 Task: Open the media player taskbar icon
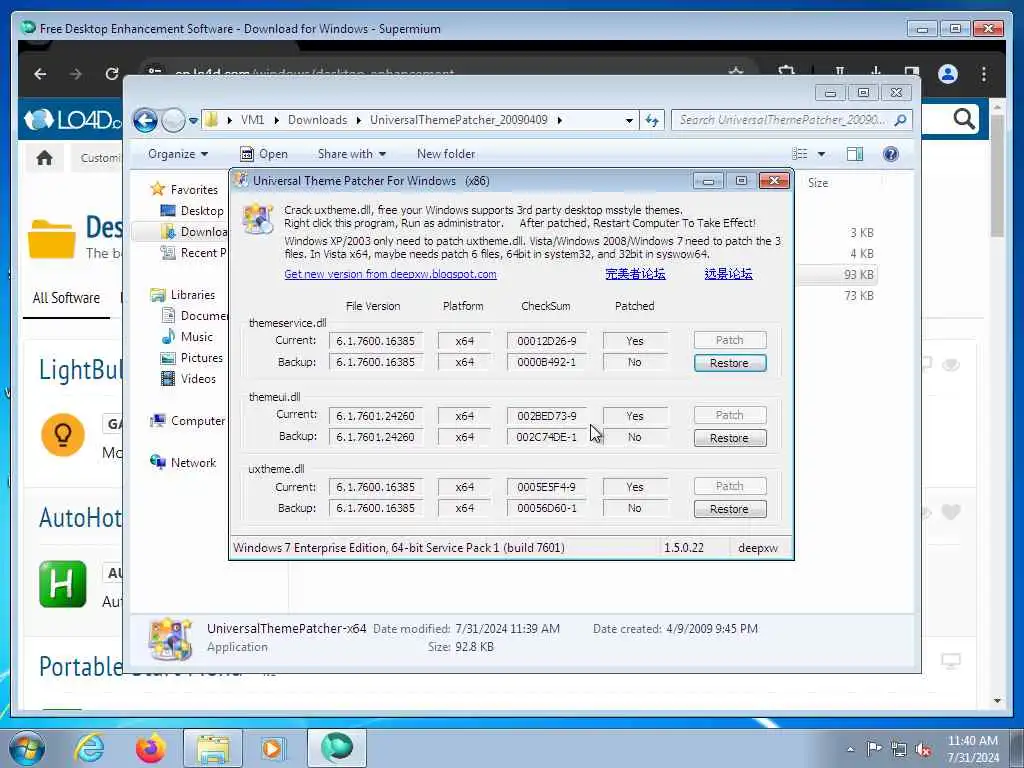(273, 748)
